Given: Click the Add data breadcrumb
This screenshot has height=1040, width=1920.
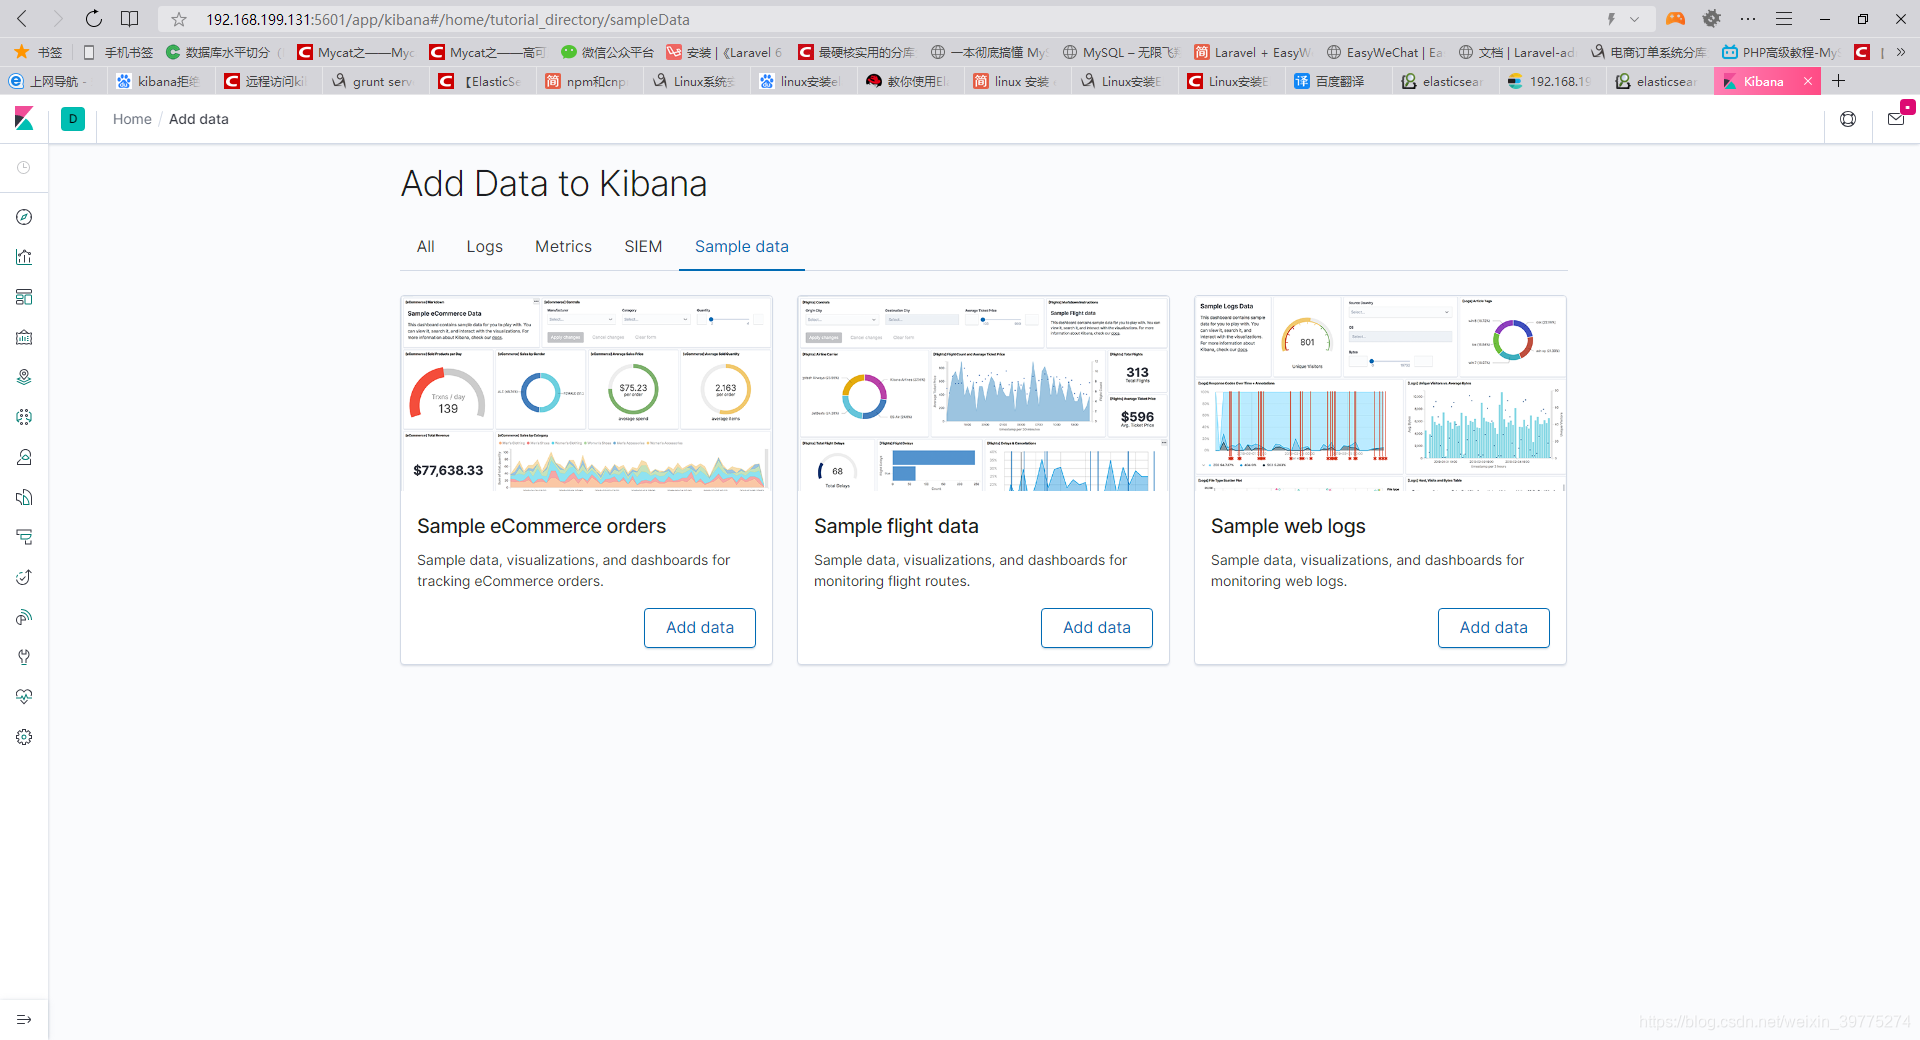Looking at the screenshot, I should (199, 119).
